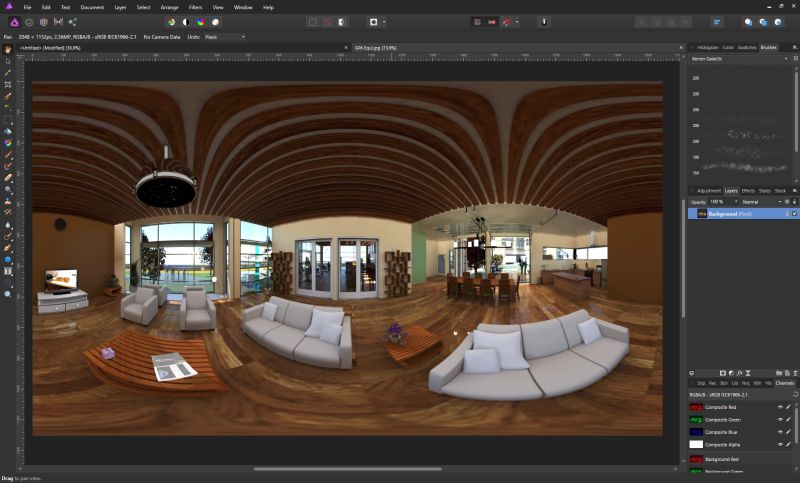The height and width of the screenshot is (483, 800).
Task: Select the Background layer row
Action: point(742,214)
